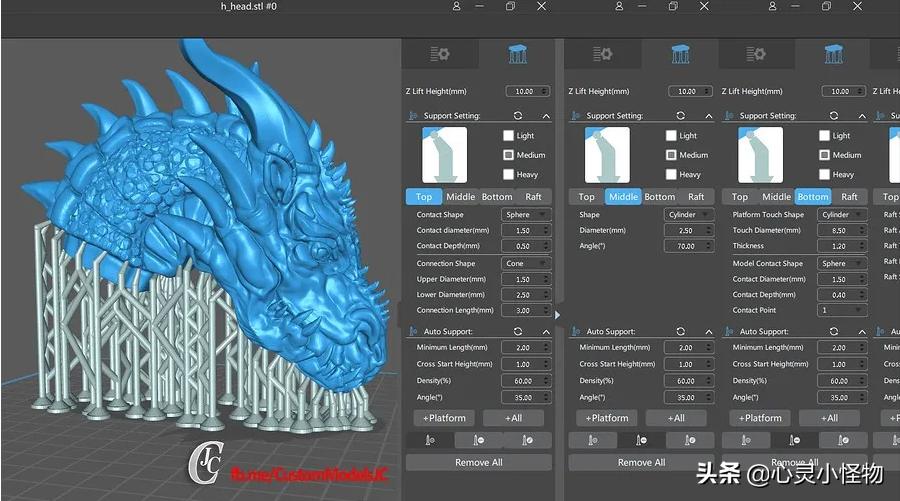Viewport: 900px width, 501px height.
Task: Toggle Medium support in the first panel
Action: coord(509,155)
